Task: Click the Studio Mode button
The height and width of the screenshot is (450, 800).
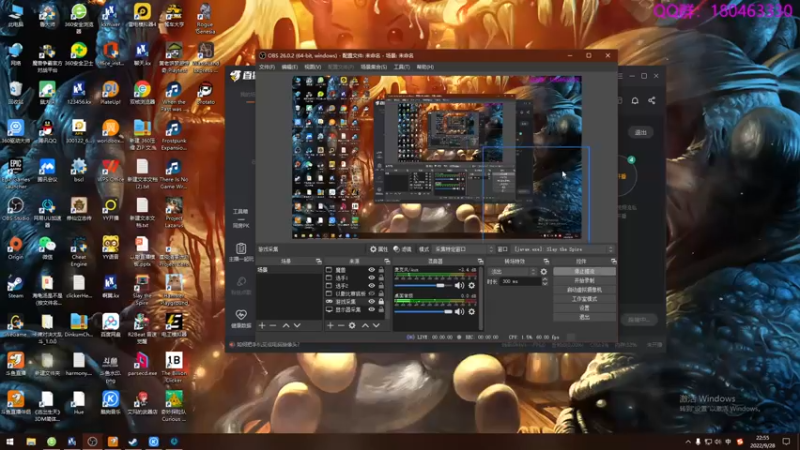Action: tap(584, 299)
